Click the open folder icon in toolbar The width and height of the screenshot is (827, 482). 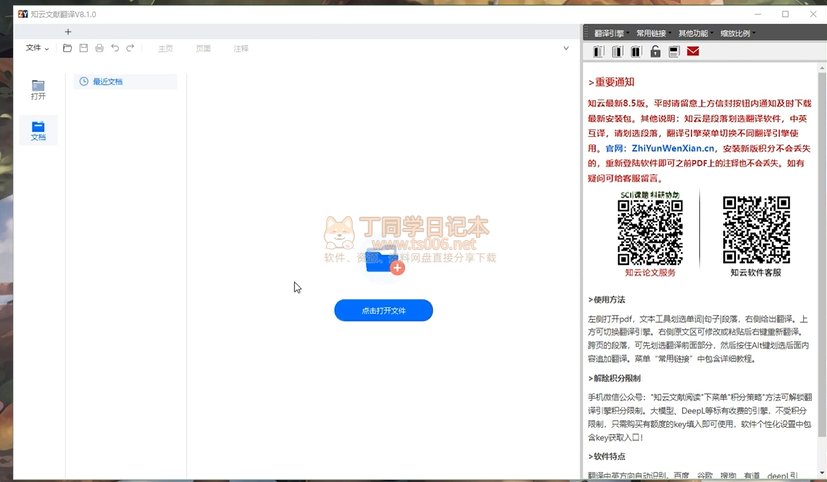point(67,48)
